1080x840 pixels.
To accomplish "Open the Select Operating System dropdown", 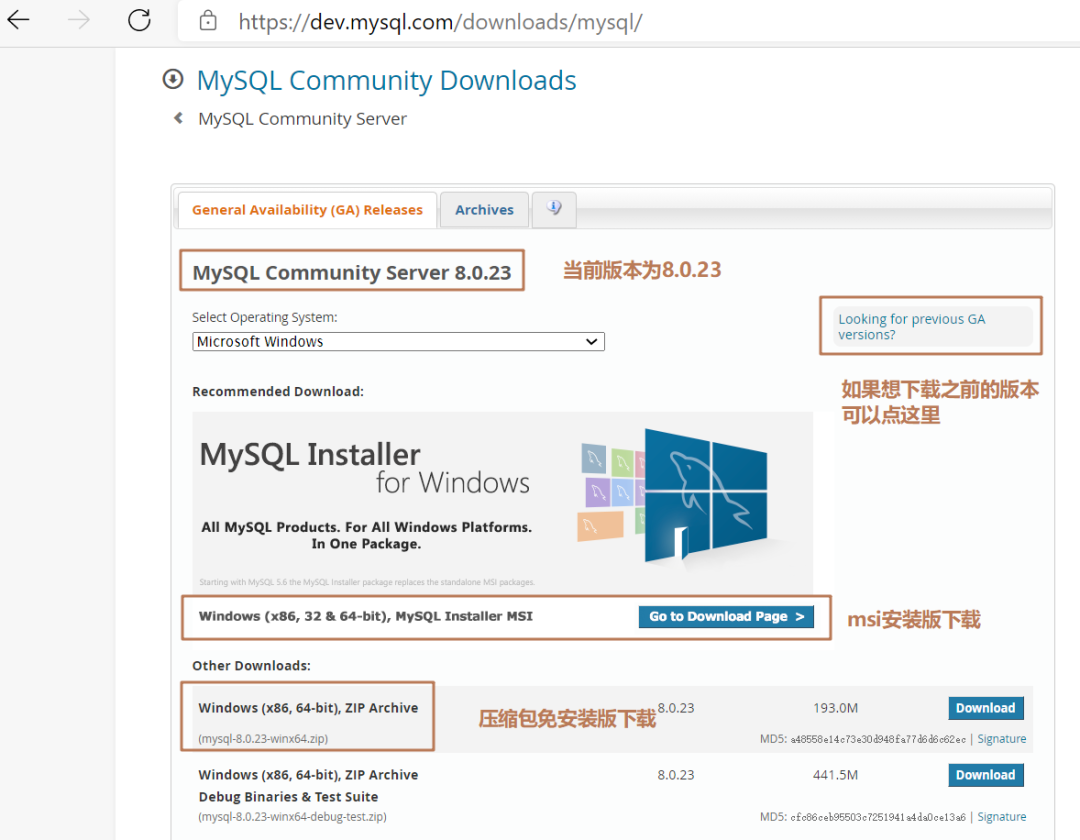I will [x=398, y=342].
